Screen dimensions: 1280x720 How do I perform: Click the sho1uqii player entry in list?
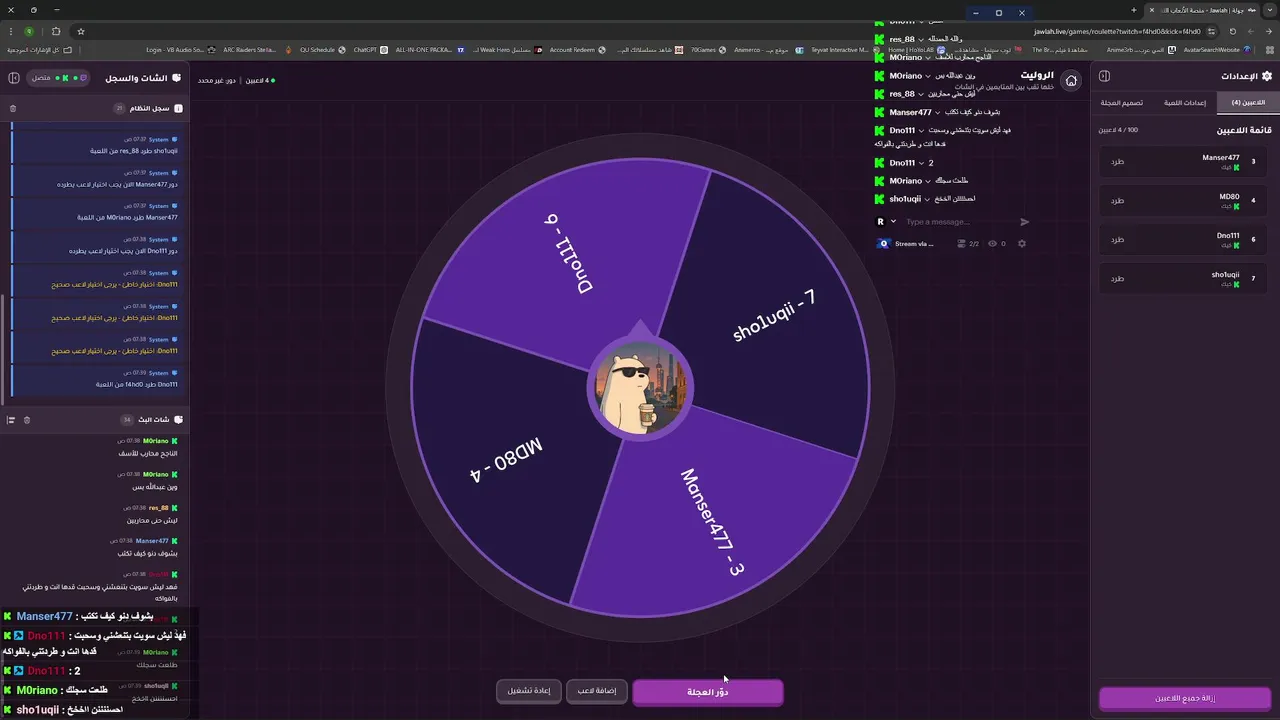tap(1182, 278)
